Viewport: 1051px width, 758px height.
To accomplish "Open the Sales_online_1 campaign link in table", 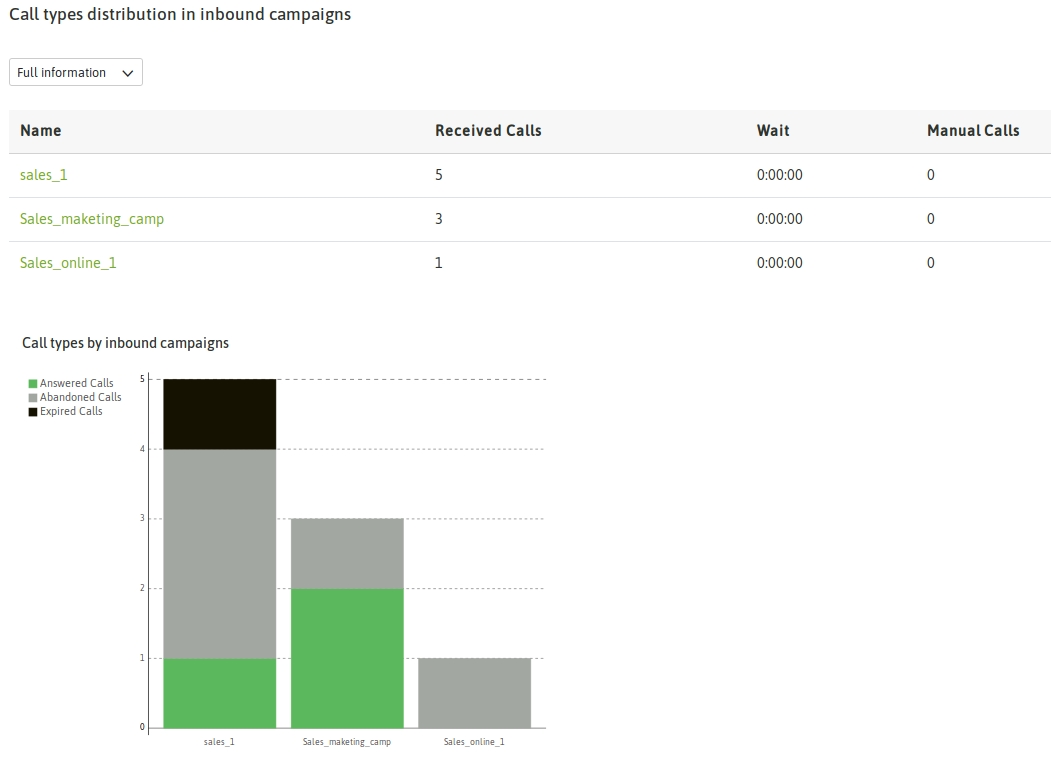I will pyautogui.click(x=68, y=263).
